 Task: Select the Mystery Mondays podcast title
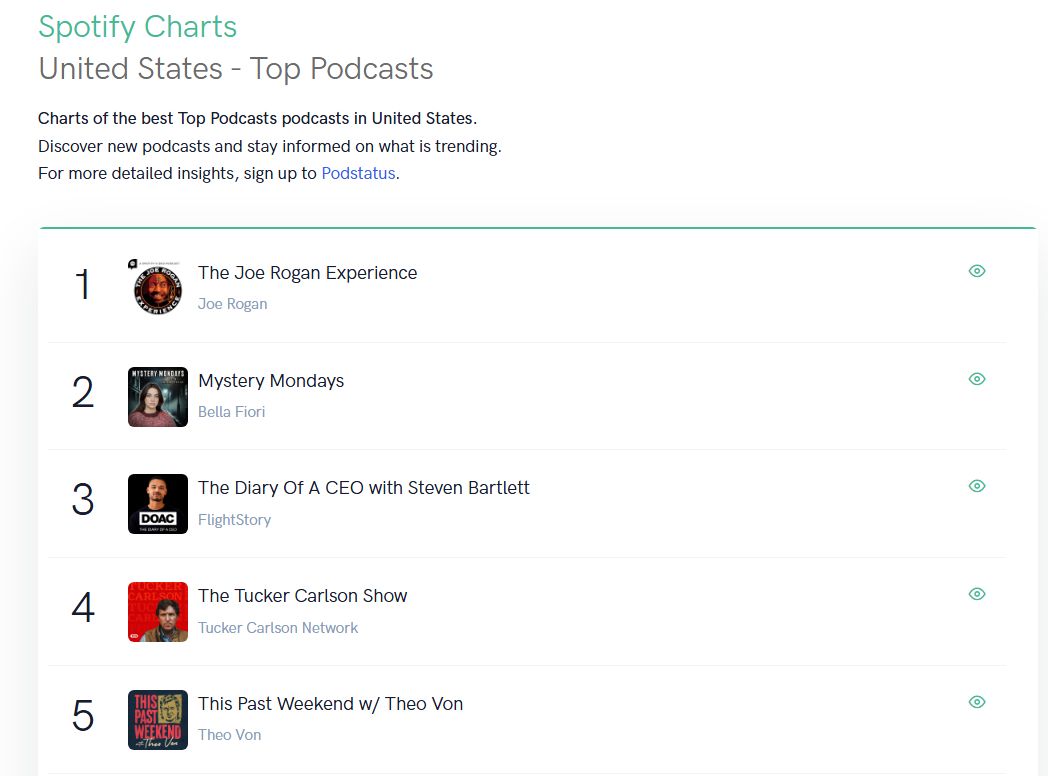(271, 381)
